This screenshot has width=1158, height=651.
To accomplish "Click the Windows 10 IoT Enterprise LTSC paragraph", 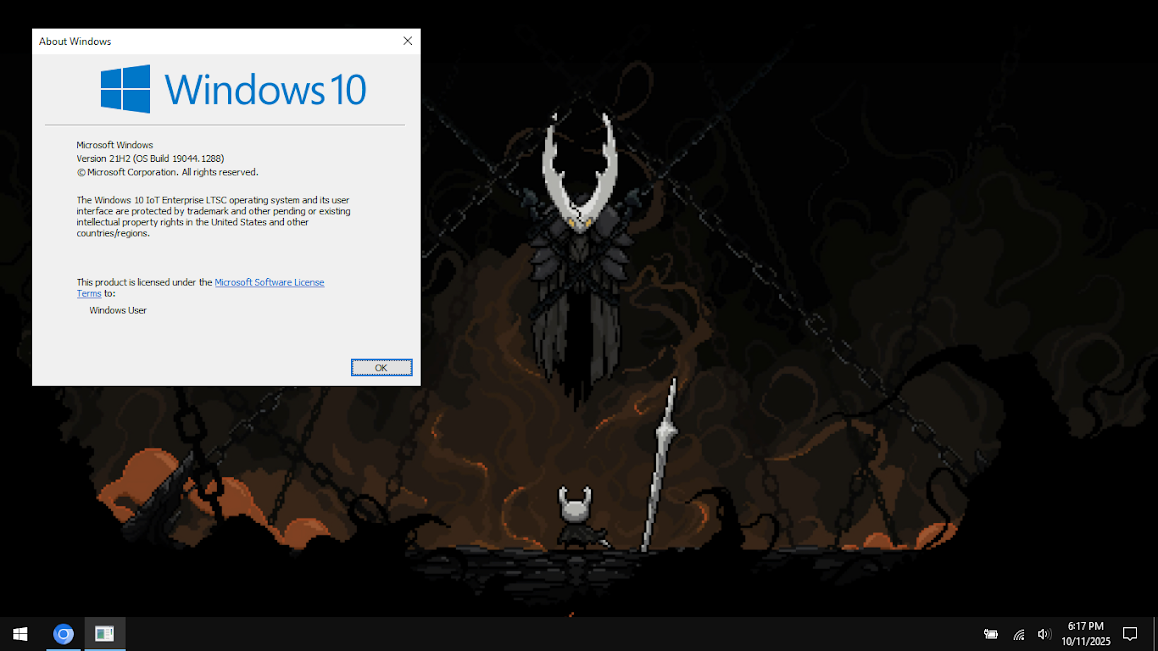I will (213, 217).
